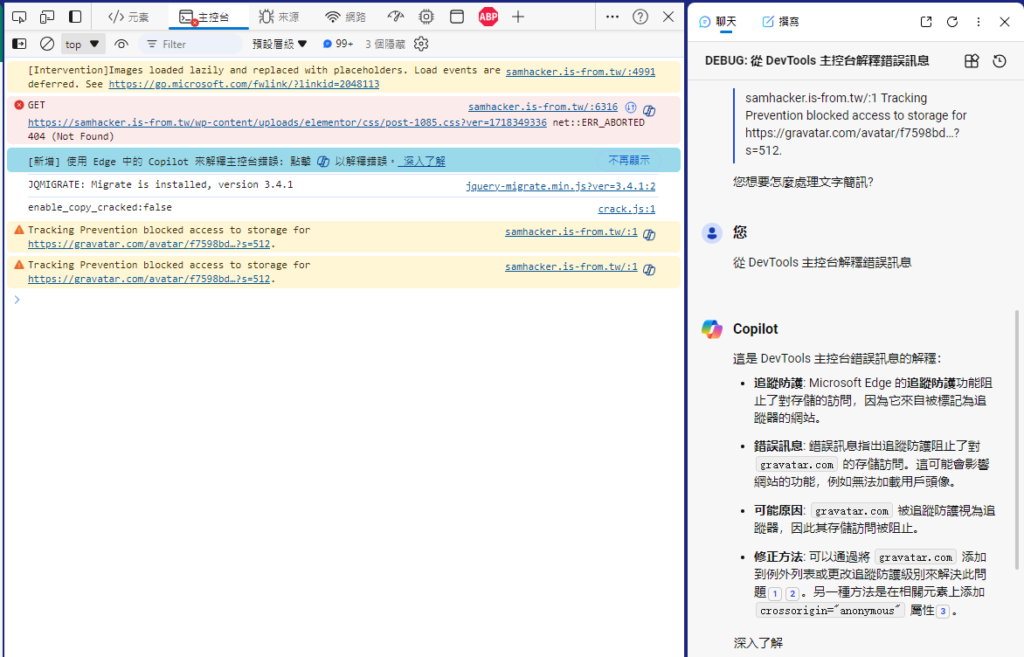Focus the console Filter input field
The width and height of the screenshot is (1024, 657).
pos(190,44)
